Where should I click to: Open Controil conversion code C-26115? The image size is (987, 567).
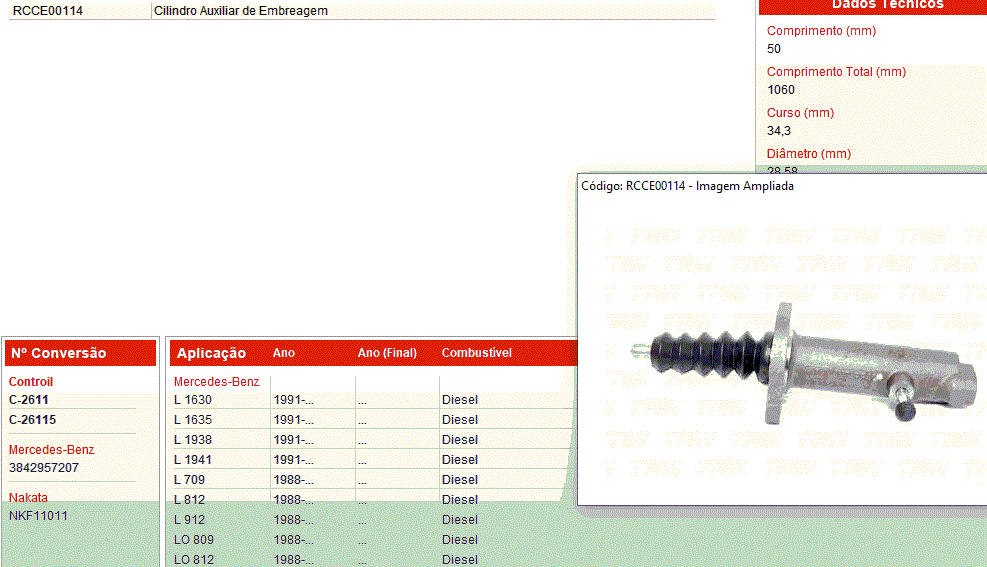coord(33,420)
